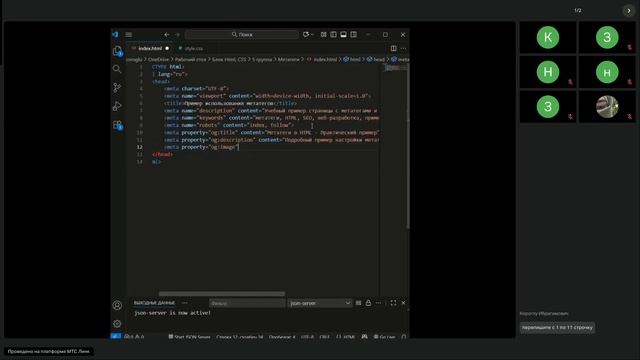
Task: Click the 'json-server is now active!' output line
Action: coord(173,313)
